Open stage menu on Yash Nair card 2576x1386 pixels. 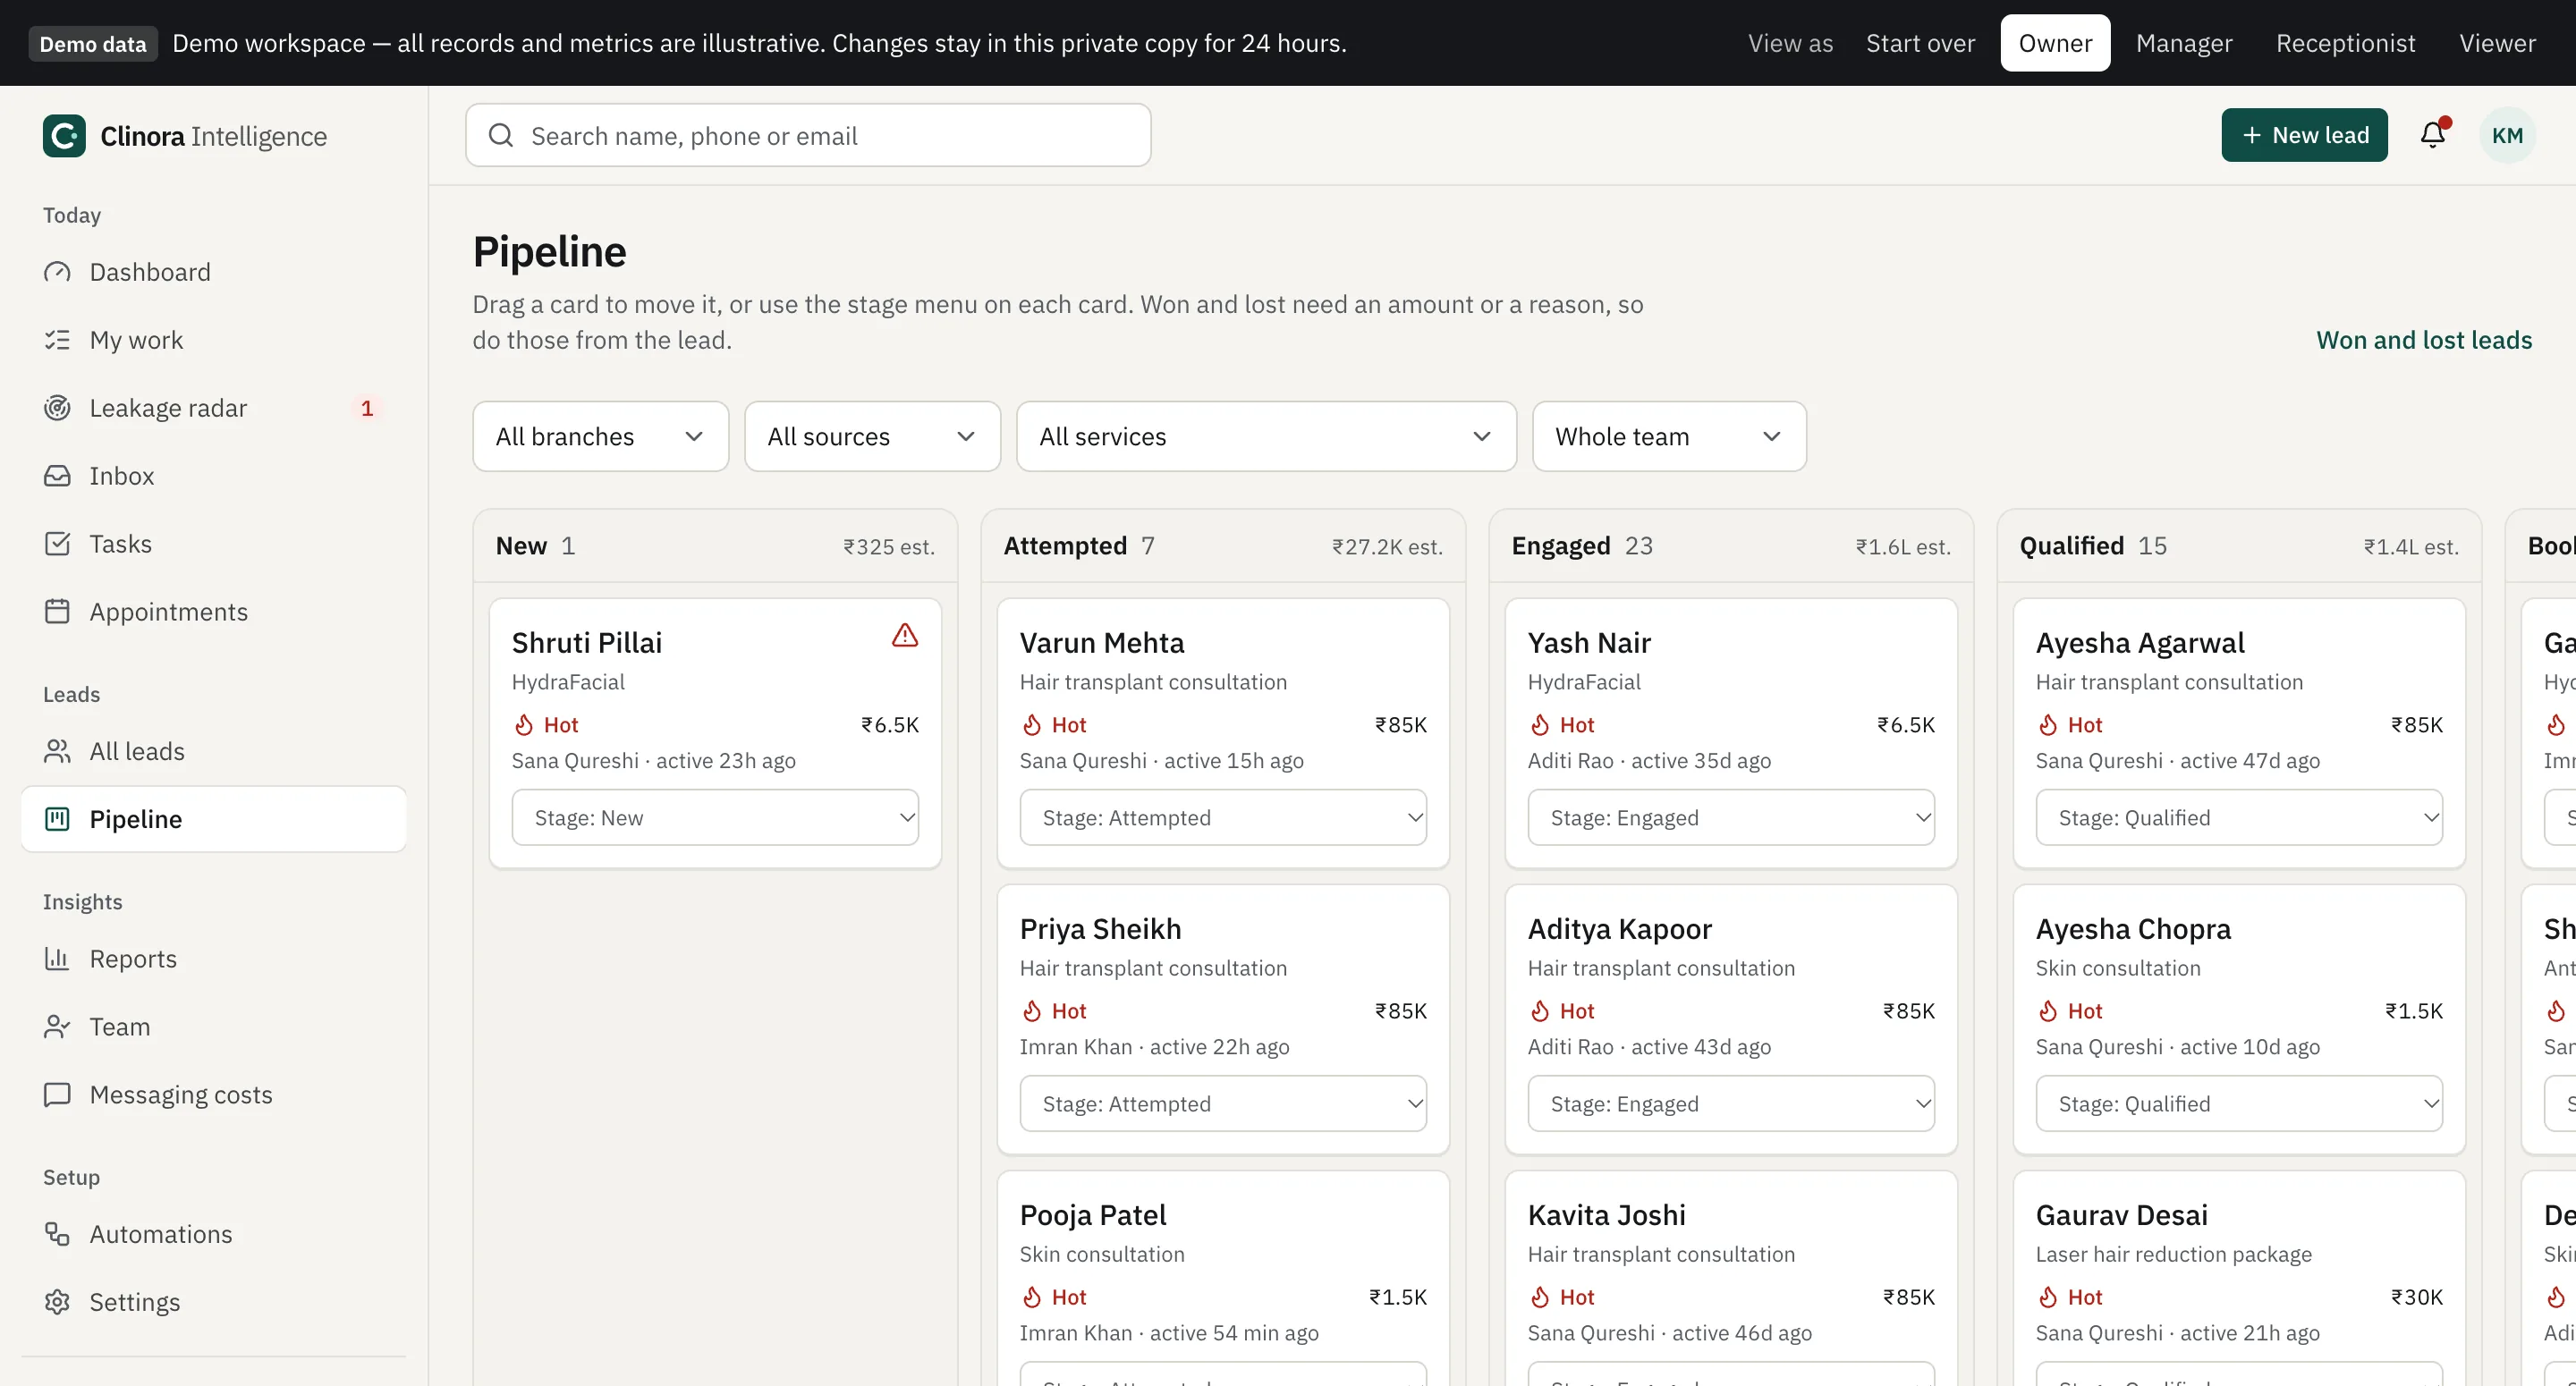(x=1731, y=818)
